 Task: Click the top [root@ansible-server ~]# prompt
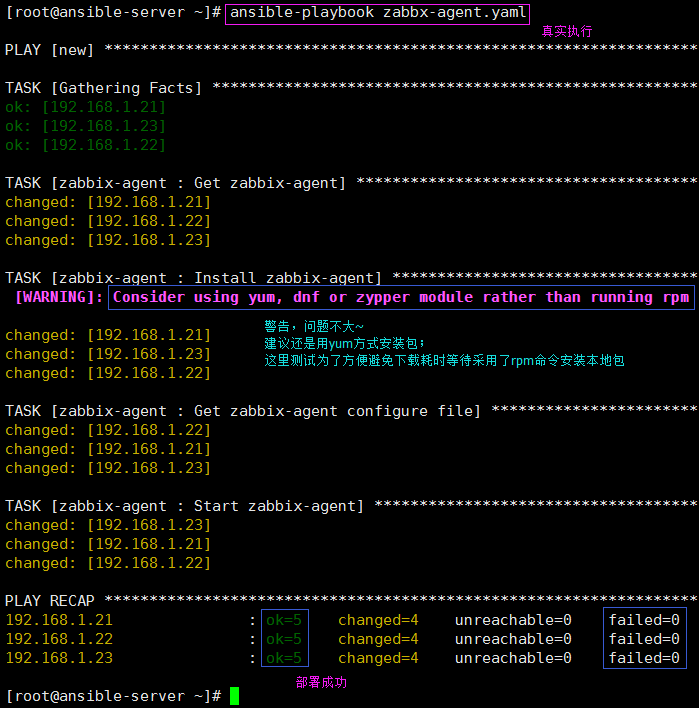click(113, 13)
